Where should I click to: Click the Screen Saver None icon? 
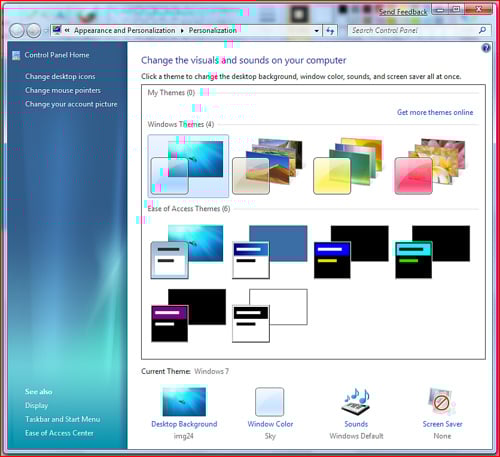(442, 402)
